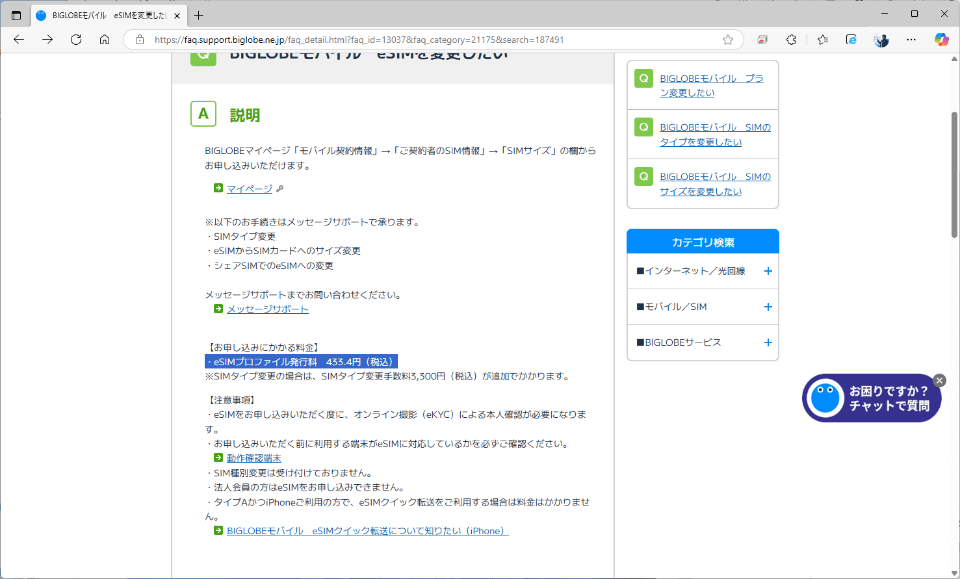Viewport: 960px width, 579px height.
Task: Open a new browser tab
Action: tap(198, 15)
